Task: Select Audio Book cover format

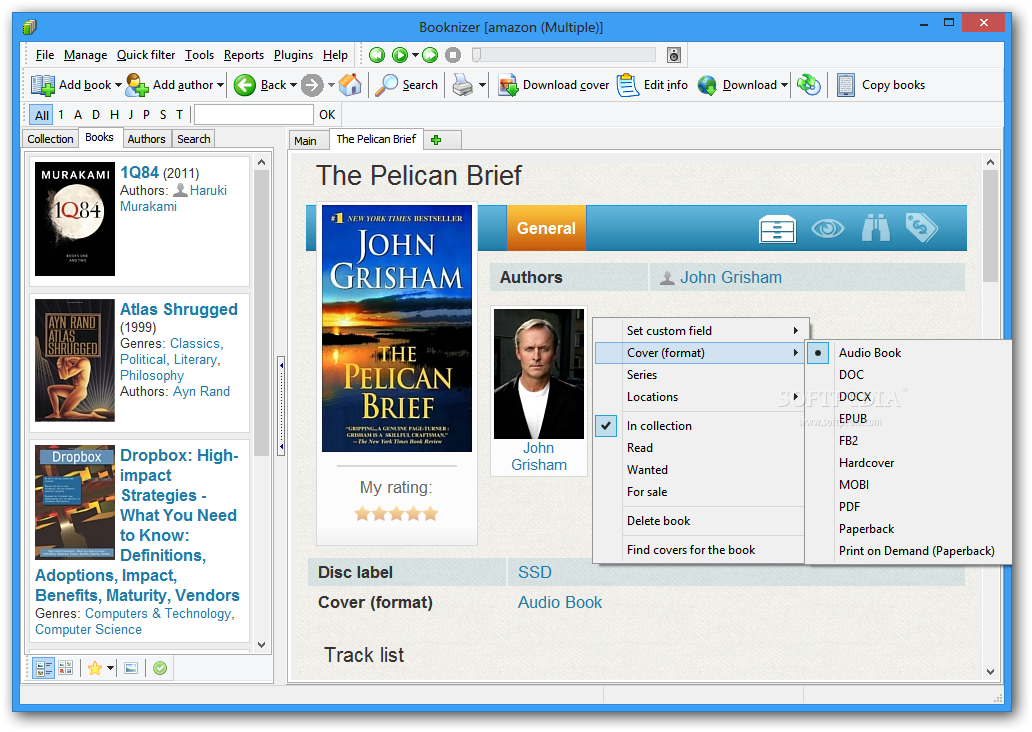Action: 869,353
